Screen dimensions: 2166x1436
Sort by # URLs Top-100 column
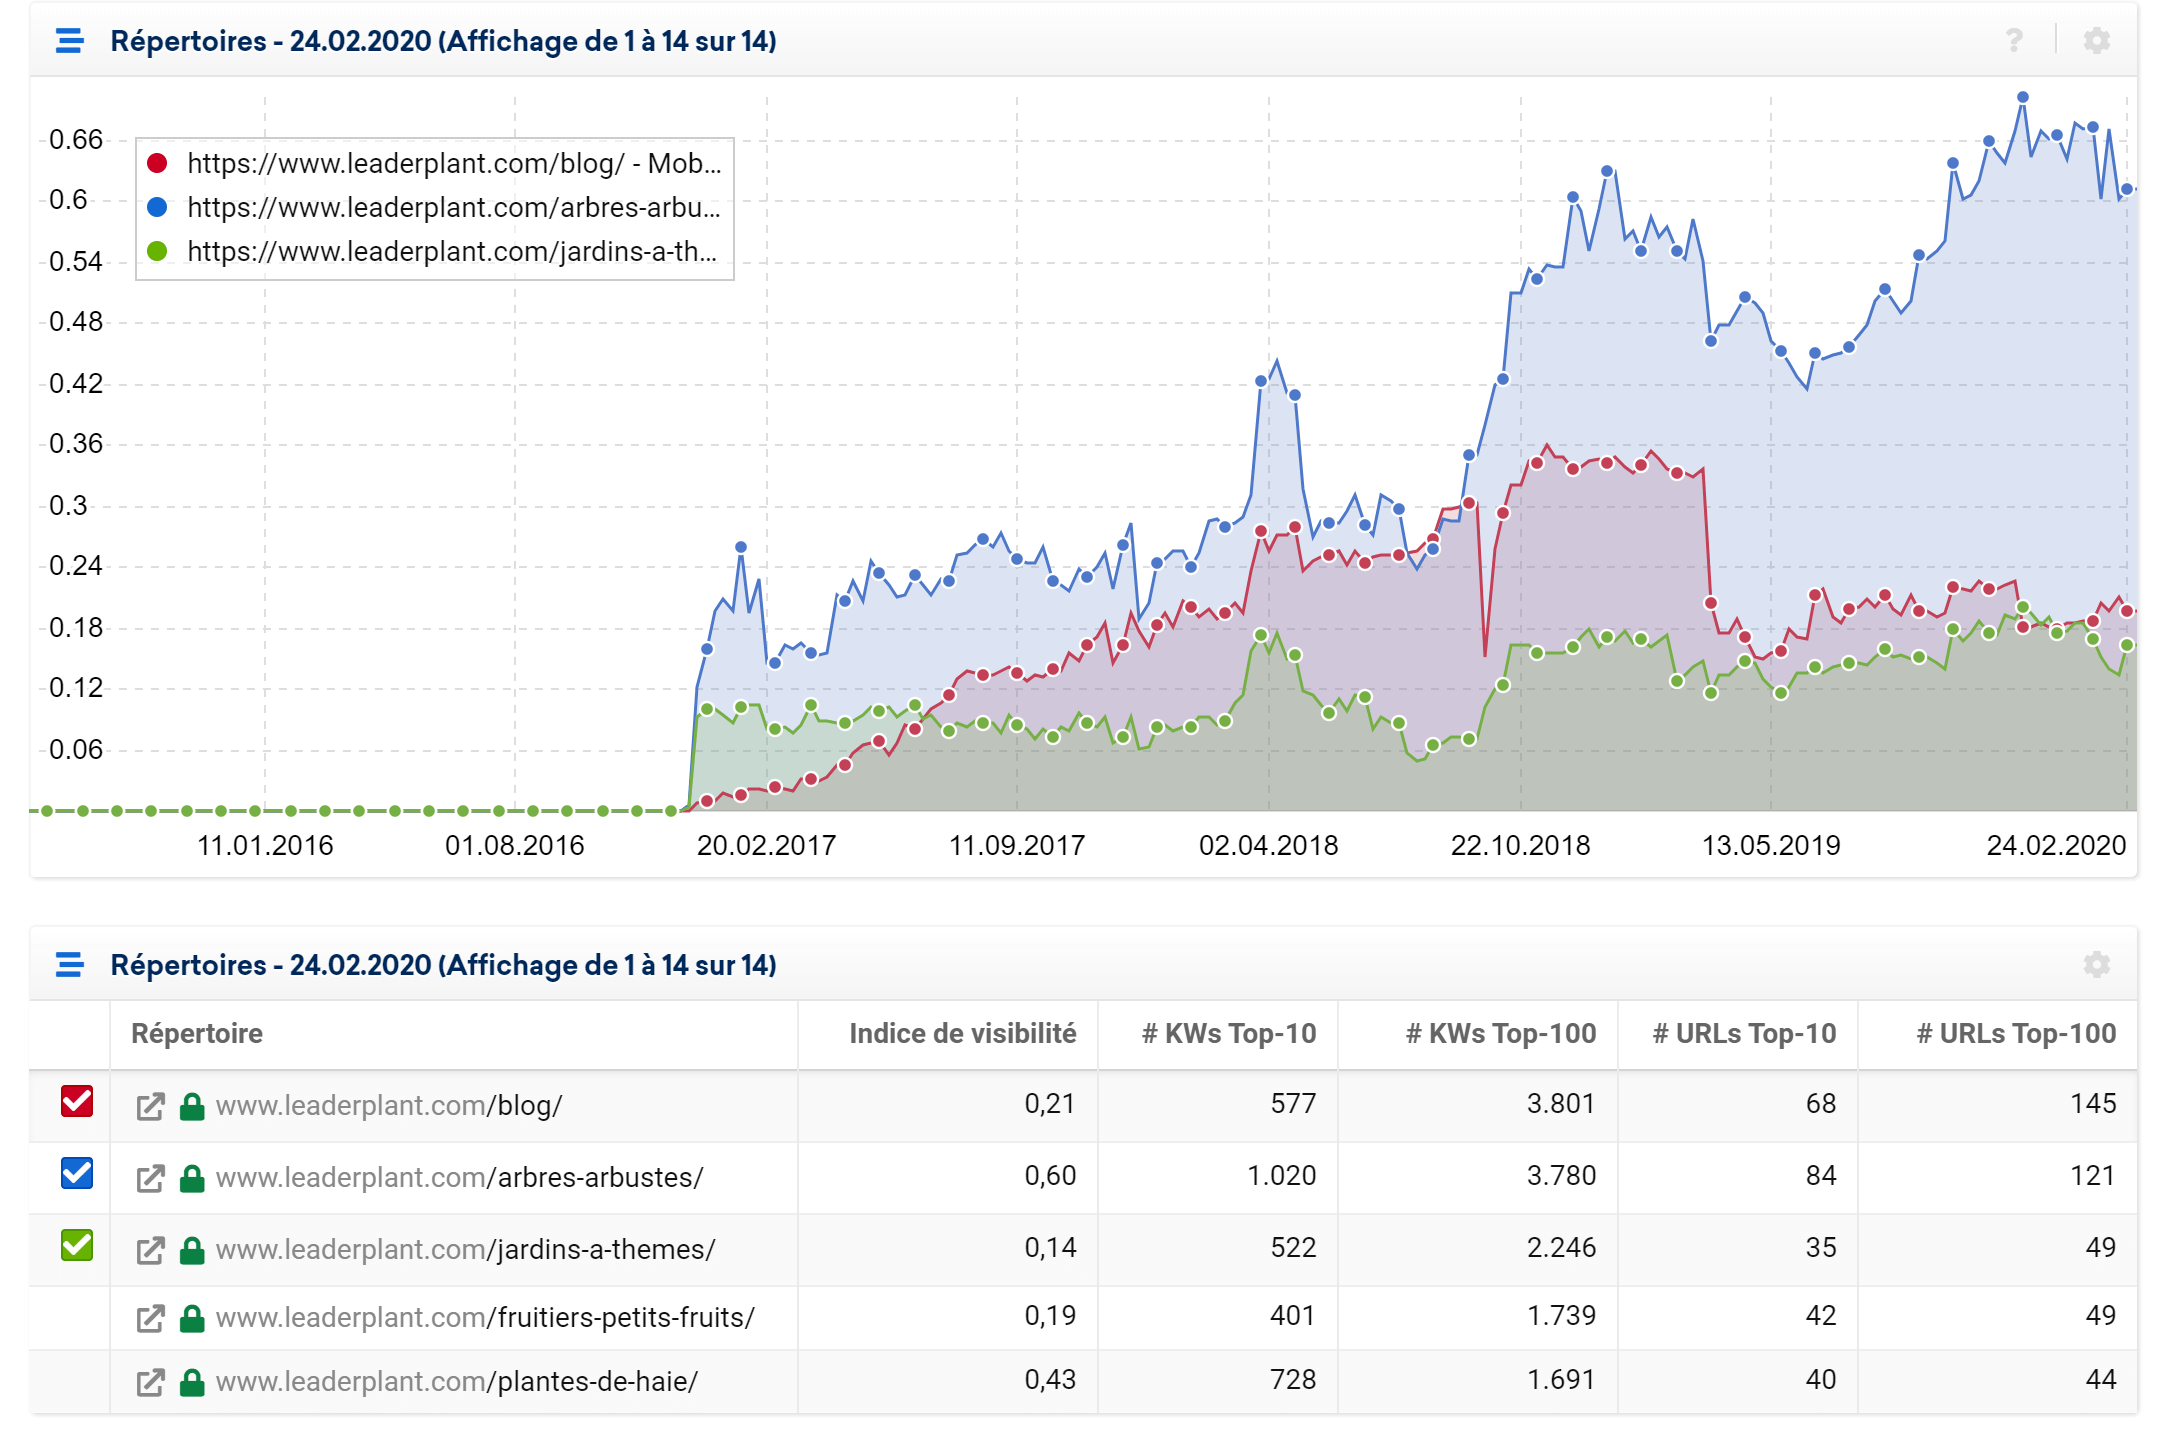(x=2015, y=1034)
